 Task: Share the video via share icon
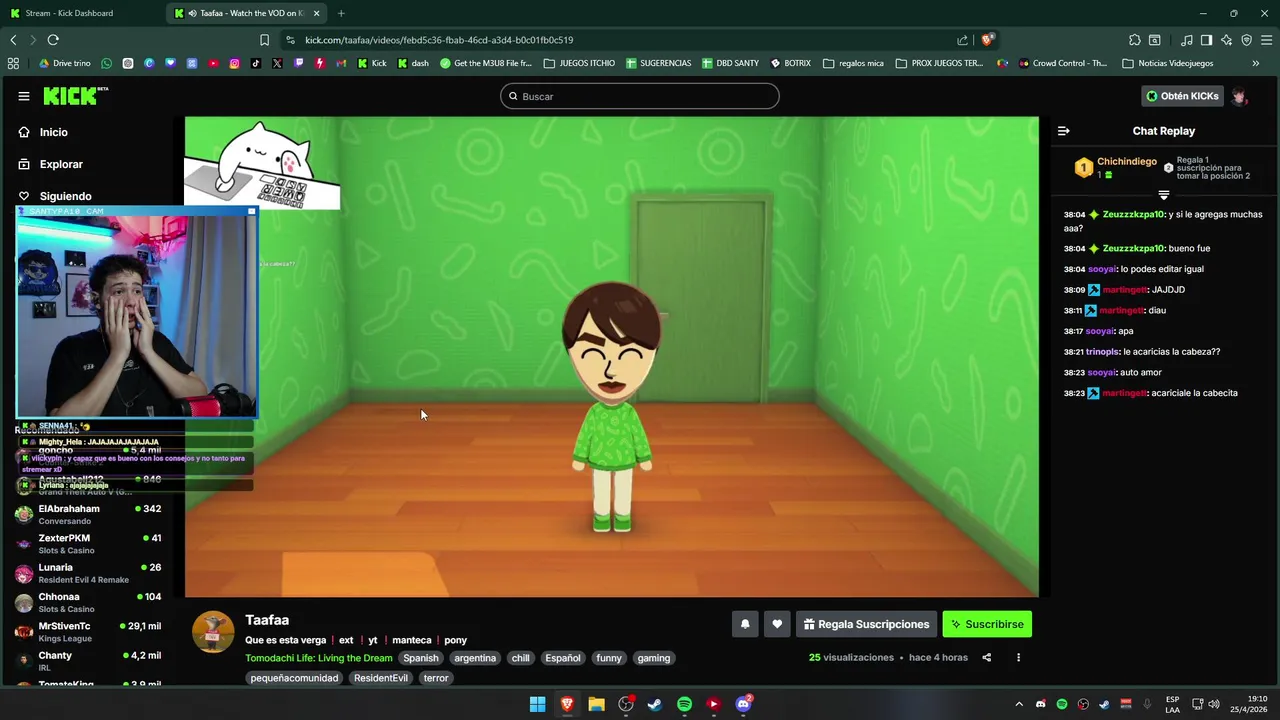[986, 658]
